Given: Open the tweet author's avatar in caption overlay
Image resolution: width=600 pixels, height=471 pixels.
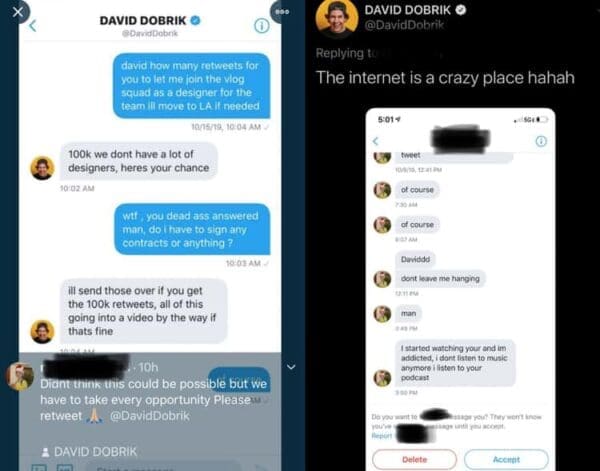Looking at the screenshot, I should (20, 377).
